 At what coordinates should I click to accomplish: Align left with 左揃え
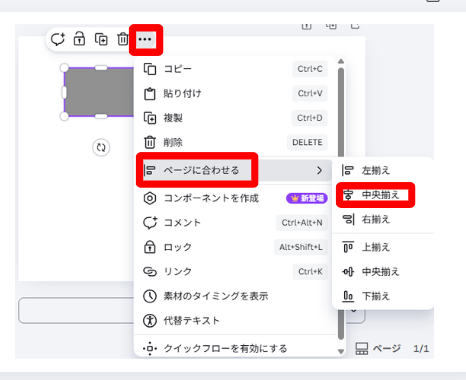pyautogui.click(x=383, y=170)
